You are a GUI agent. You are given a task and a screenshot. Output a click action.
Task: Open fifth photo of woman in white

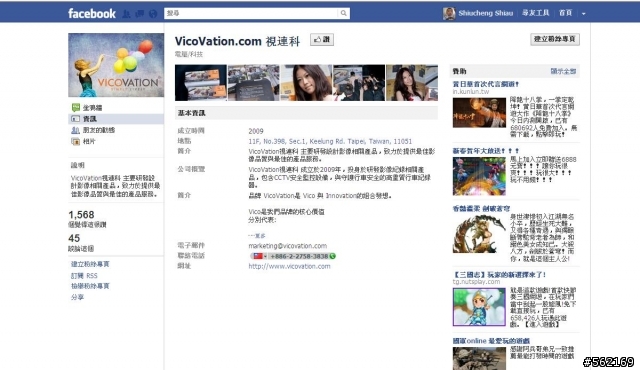412,83
